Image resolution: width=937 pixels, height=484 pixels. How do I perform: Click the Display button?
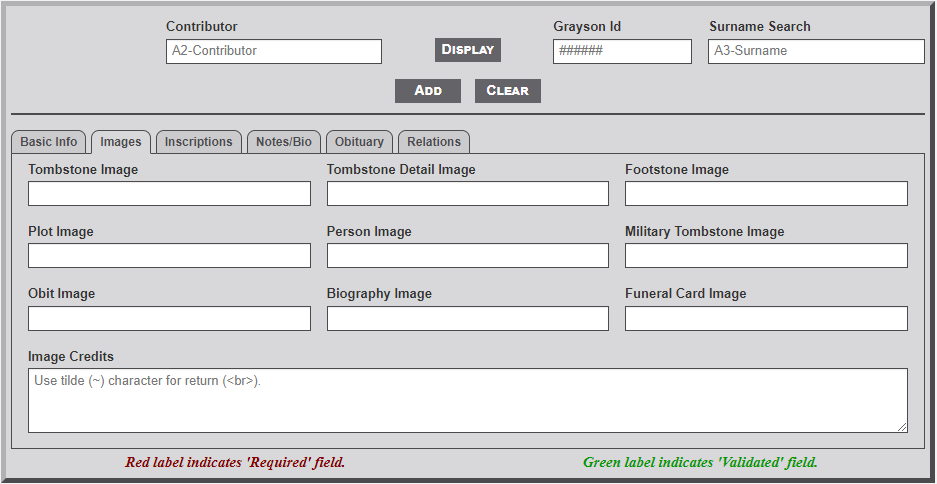(467, 50)
